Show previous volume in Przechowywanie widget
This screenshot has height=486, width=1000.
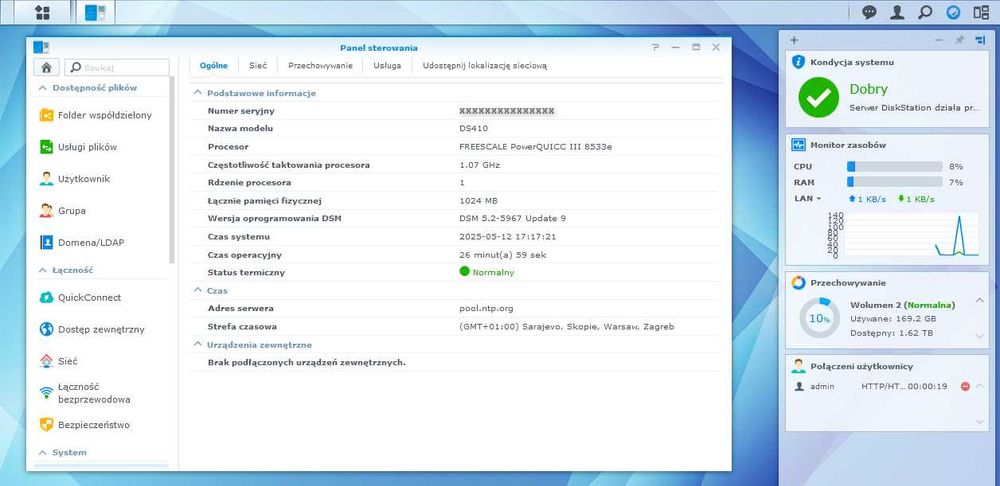point(980,300)
